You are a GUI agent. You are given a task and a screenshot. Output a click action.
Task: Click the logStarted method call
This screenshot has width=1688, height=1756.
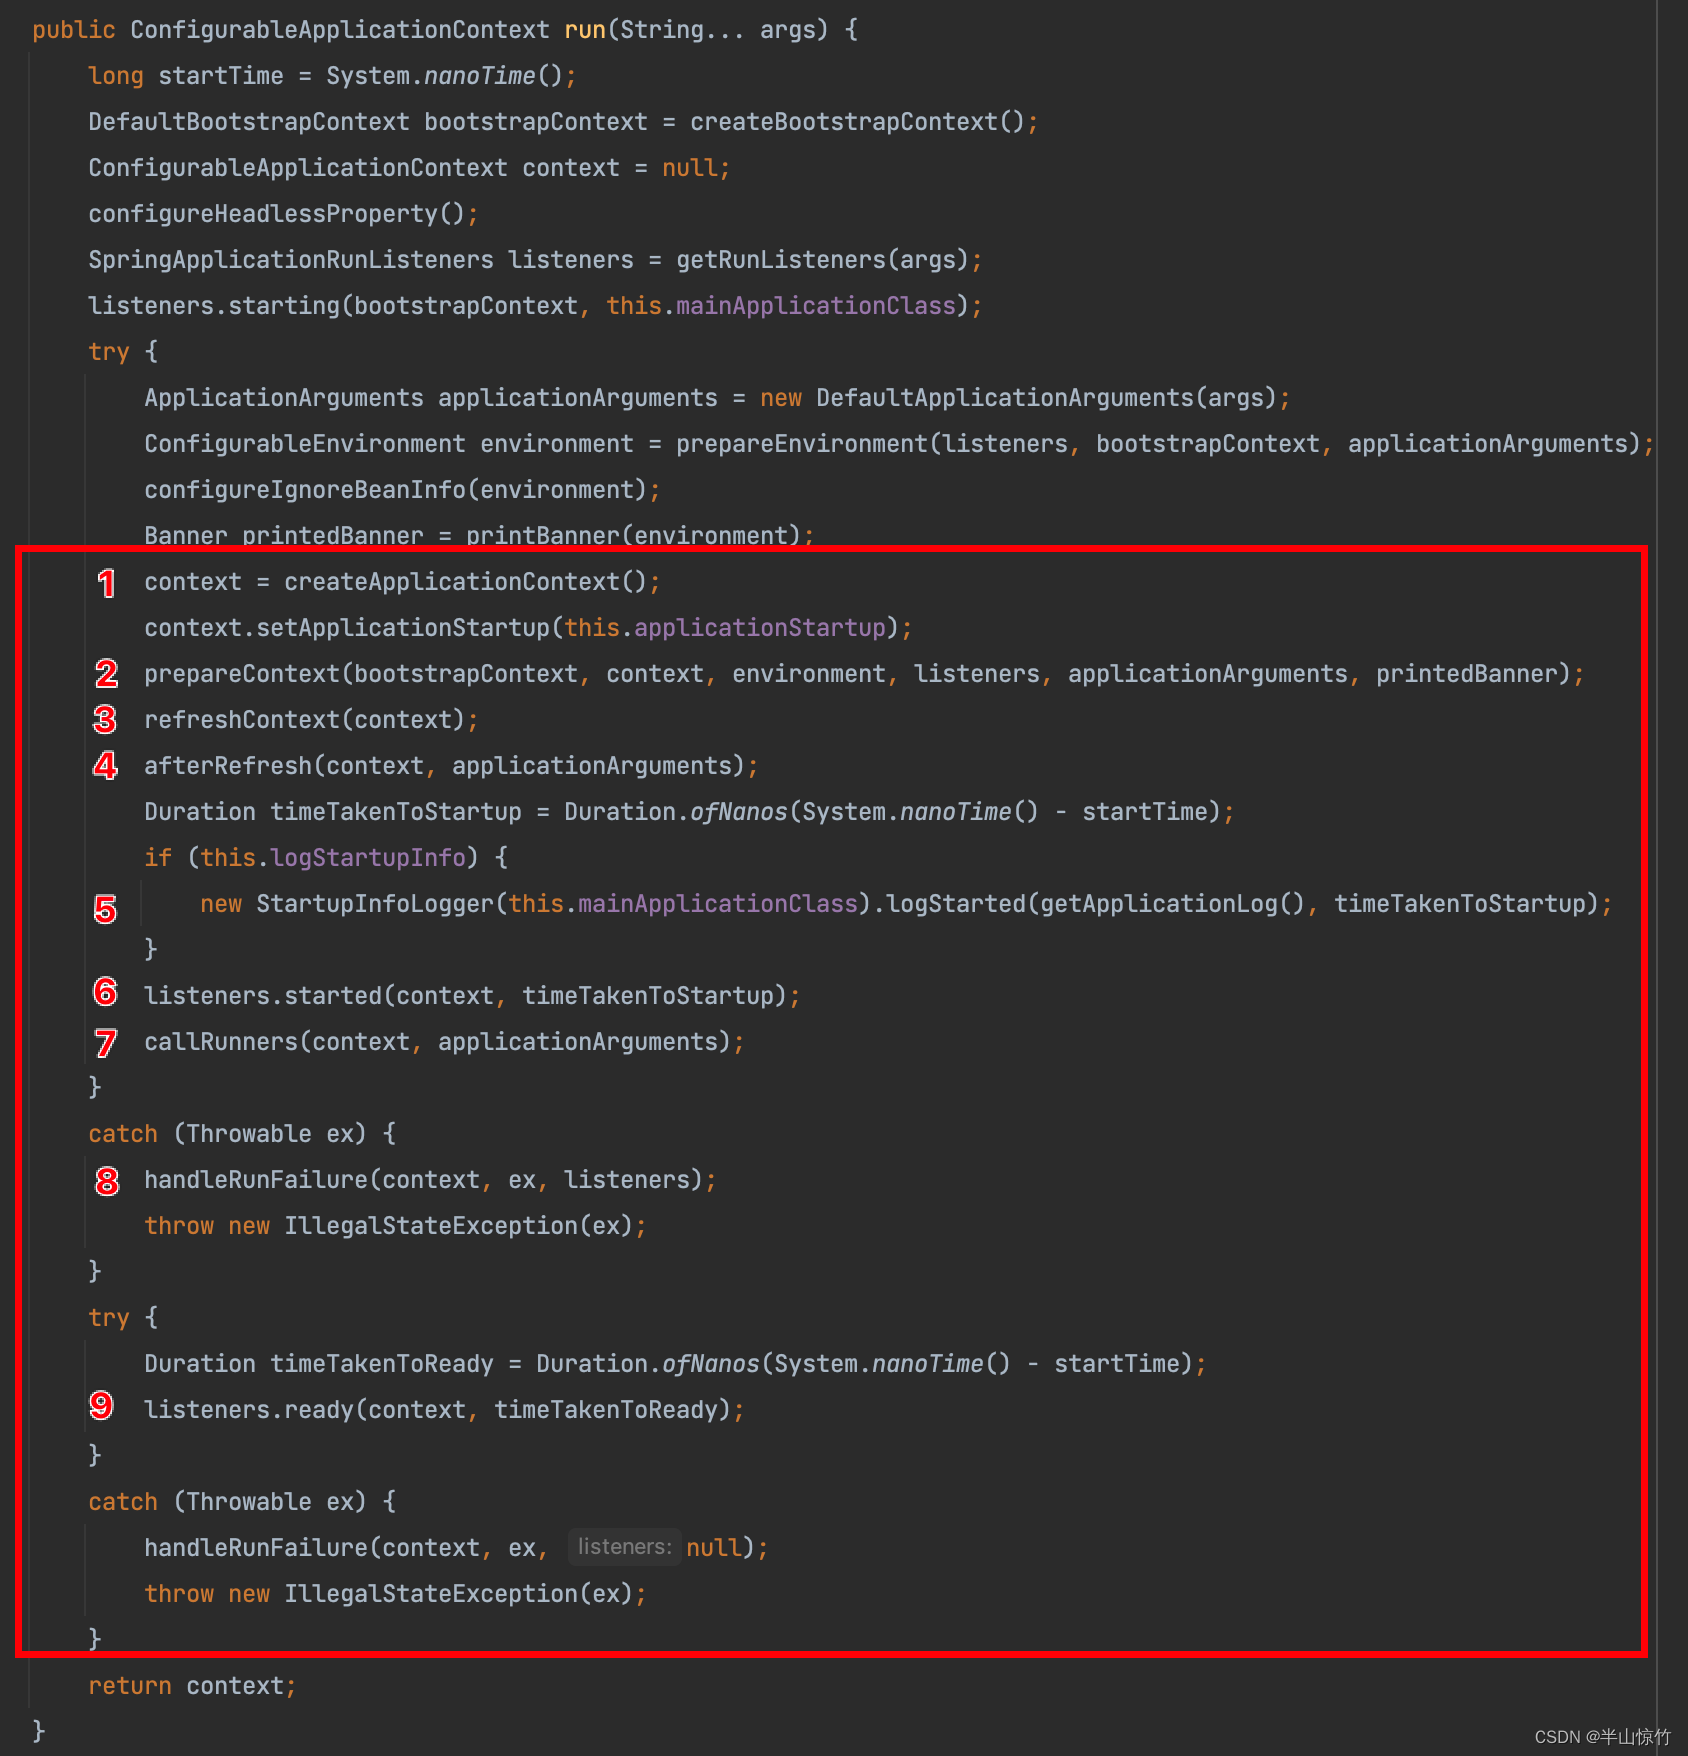point(956,904)
